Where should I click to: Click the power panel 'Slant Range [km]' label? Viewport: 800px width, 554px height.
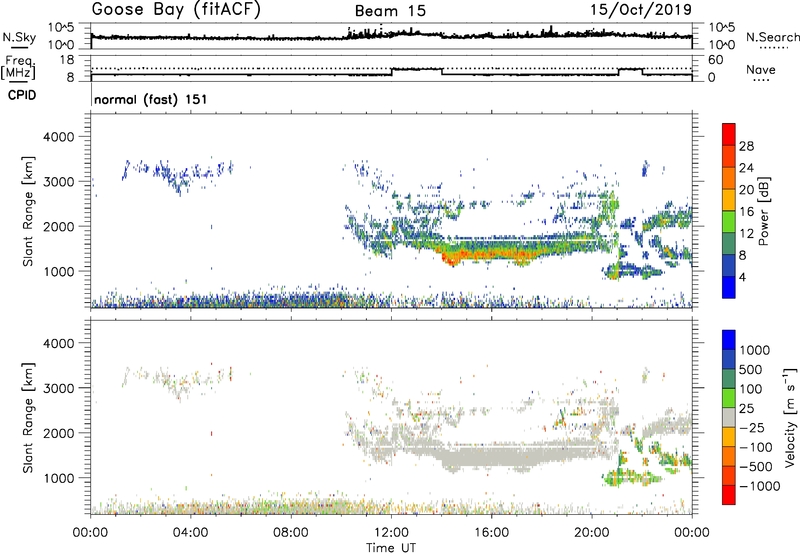[x=28, y=211]
